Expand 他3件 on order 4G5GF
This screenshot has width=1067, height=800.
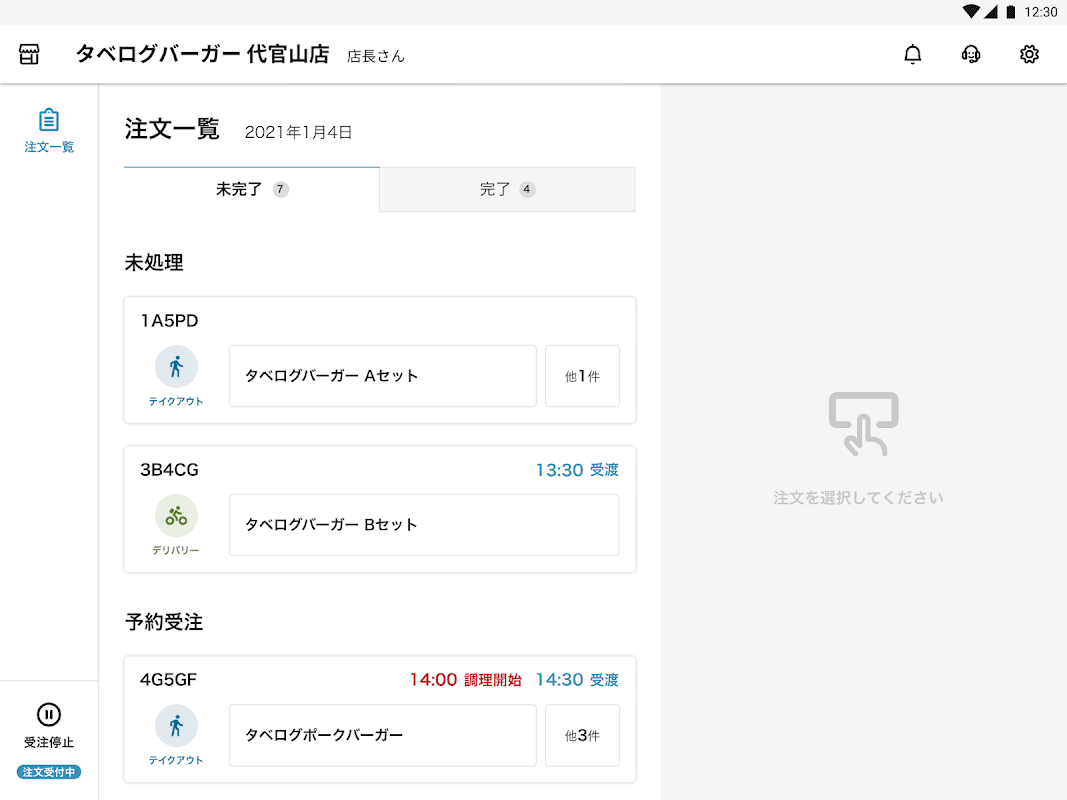pyautogui.click(x=582, y=735)
